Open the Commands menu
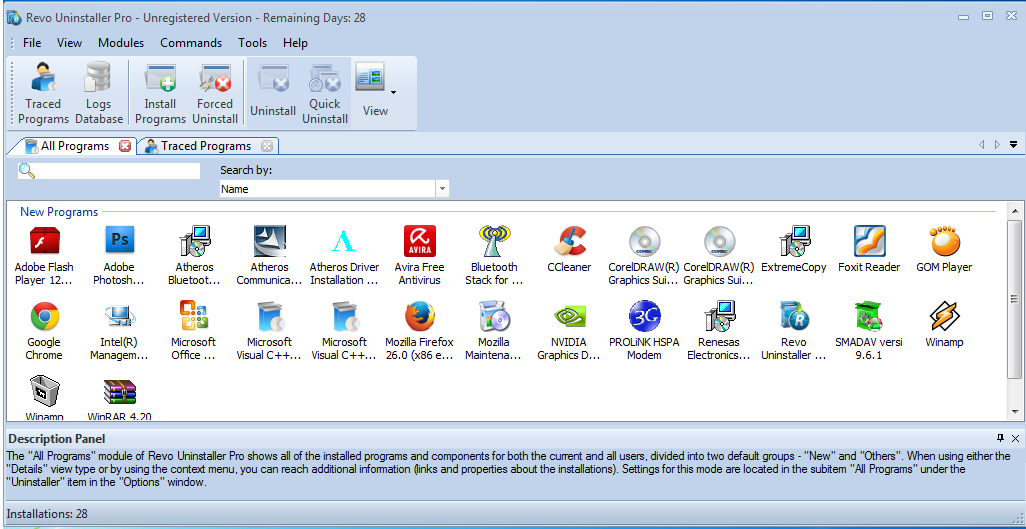This screenshot has height=529, width=1026. point(191,43)
